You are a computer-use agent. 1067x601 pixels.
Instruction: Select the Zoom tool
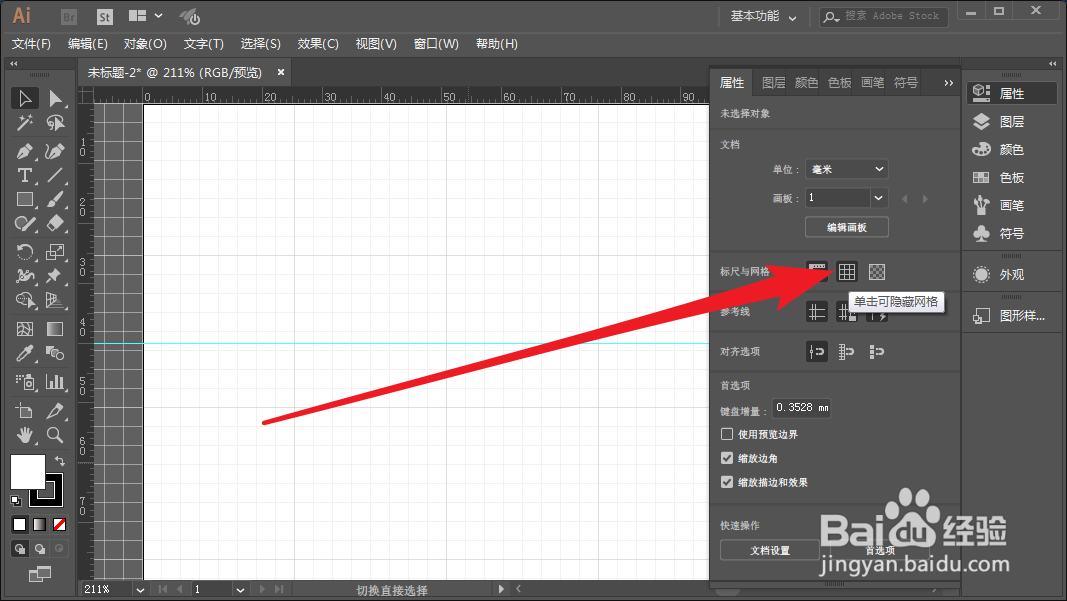[x=55, y=435]
